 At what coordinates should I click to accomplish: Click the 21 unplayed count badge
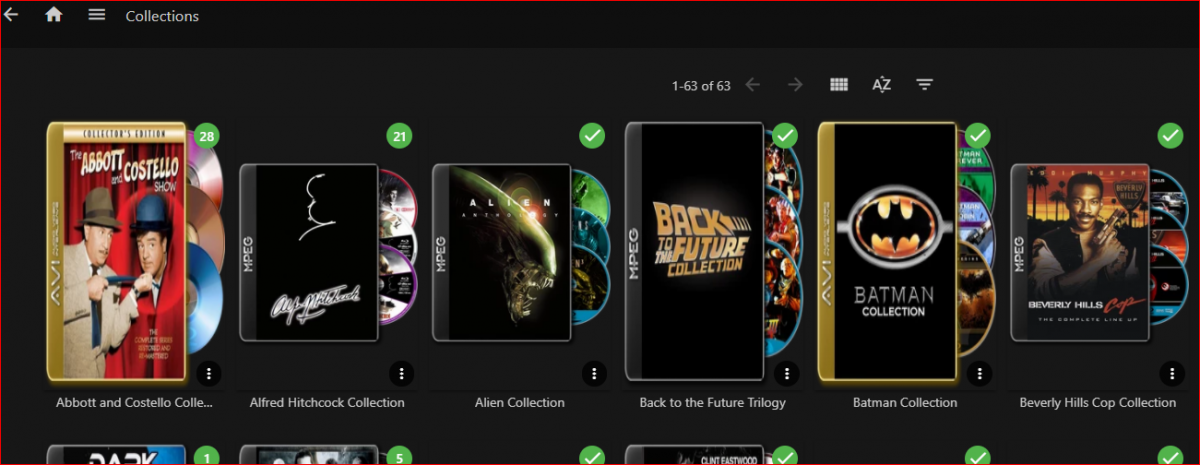click(400, 135)
